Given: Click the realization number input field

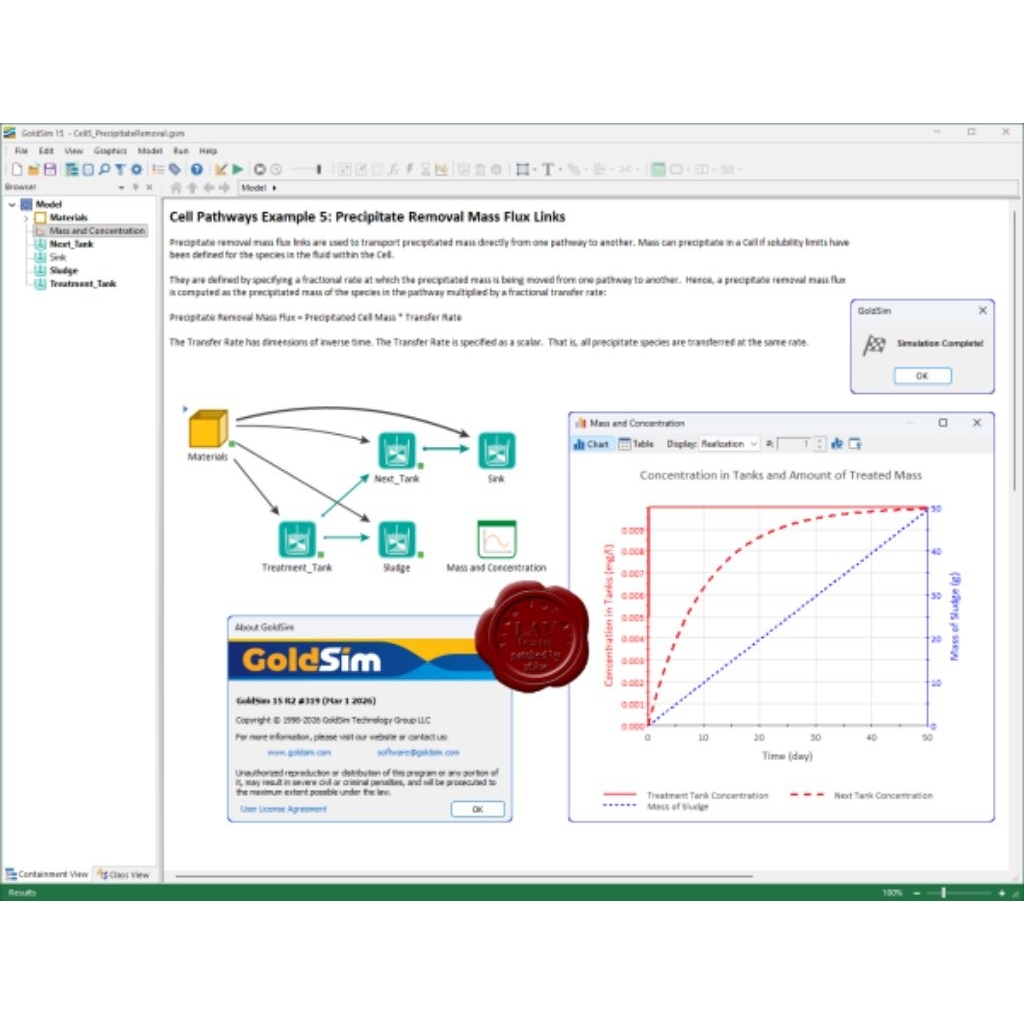Looking at the screenshot, I should click(x=794, y=444).
